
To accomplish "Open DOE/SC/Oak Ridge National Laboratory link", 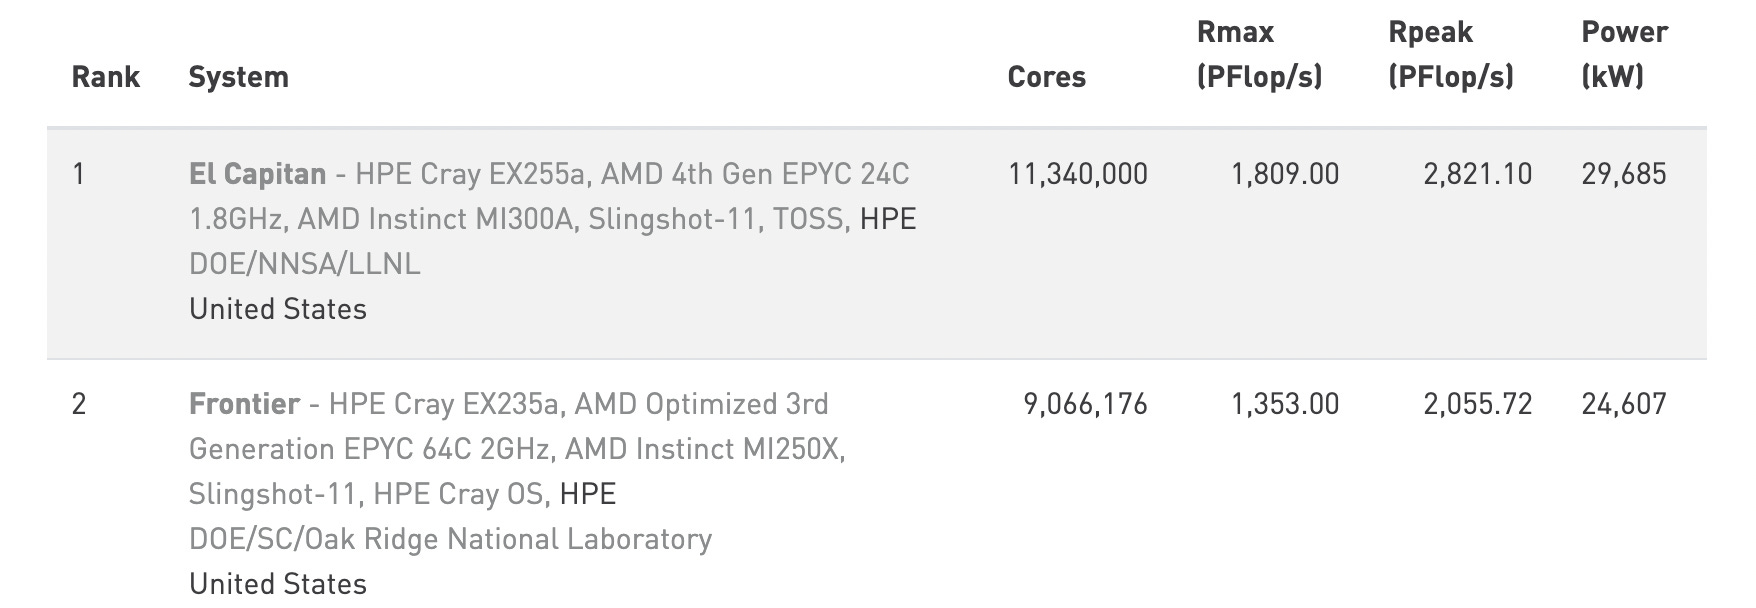I will [450, 539].
